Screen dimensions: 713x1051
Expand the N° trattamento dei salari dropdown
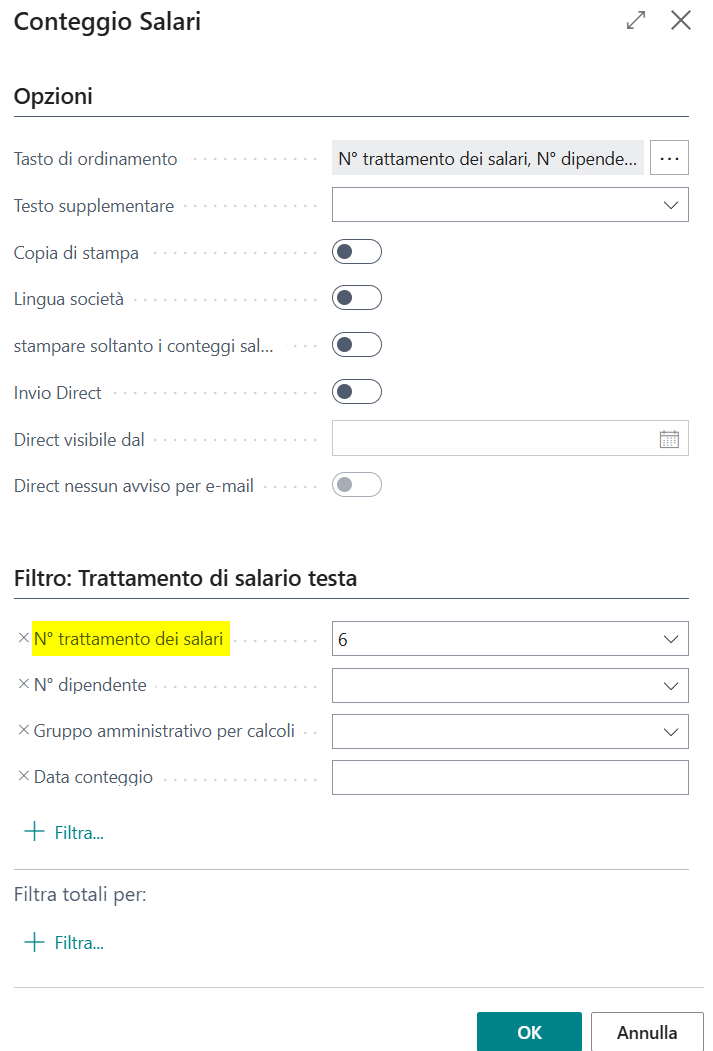coord(670,639)
